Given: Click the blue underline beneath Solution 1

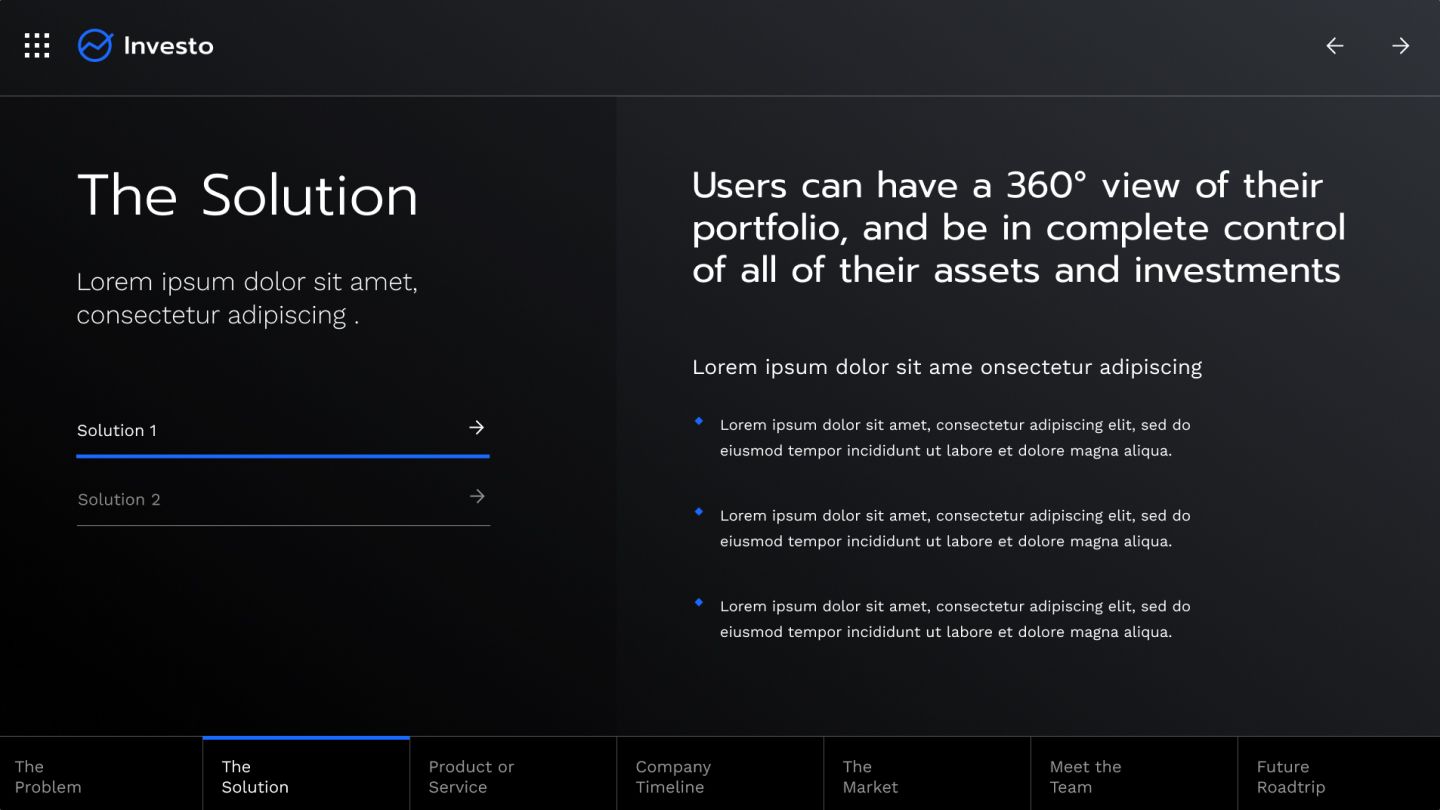Looking at the screenshot, I should 283,456.
